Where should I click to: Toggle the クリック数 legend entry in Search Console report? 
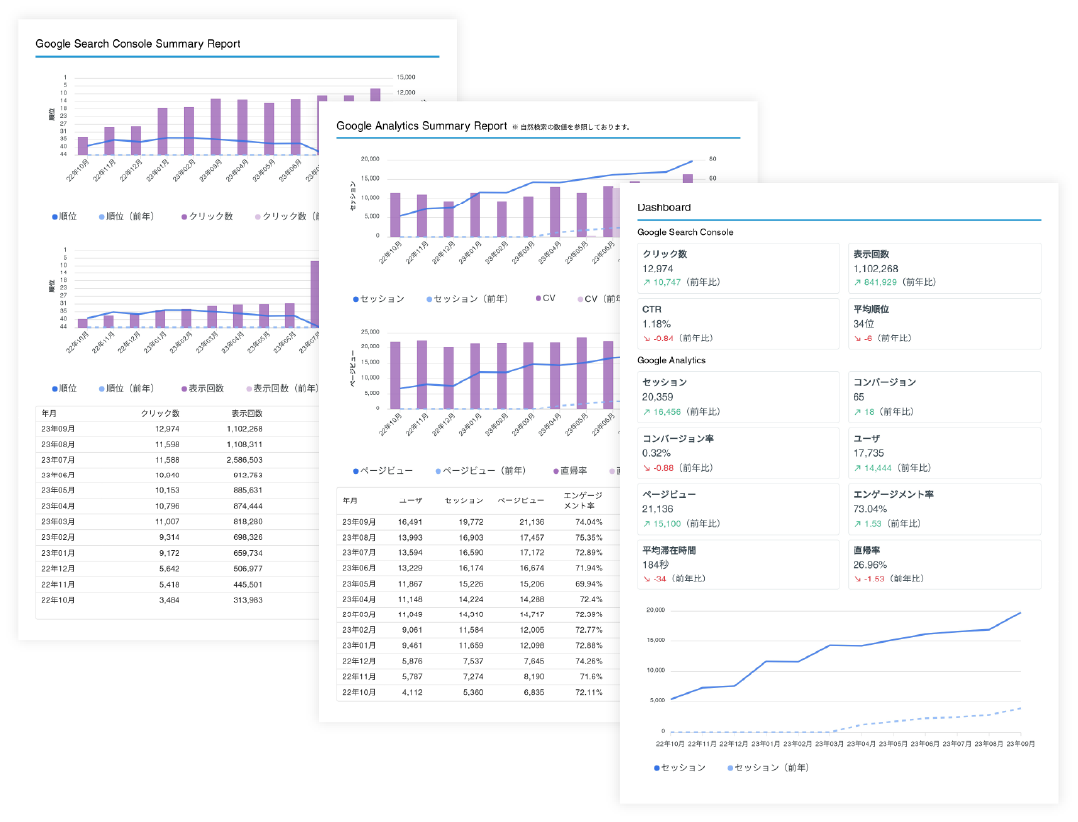(207, 216)
